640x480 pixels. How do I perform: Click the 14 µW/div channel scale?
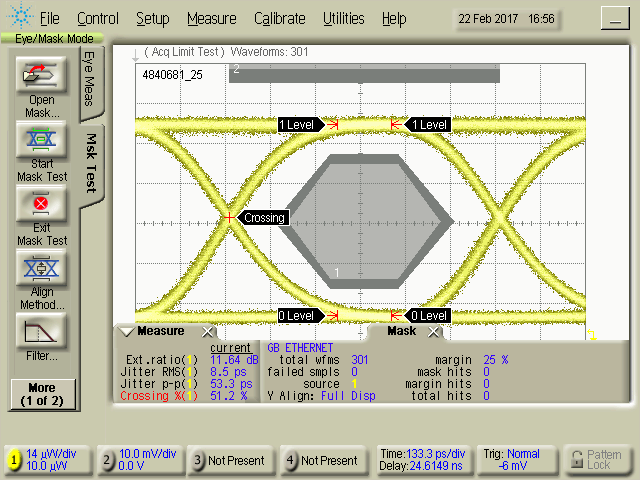point(51,454)
